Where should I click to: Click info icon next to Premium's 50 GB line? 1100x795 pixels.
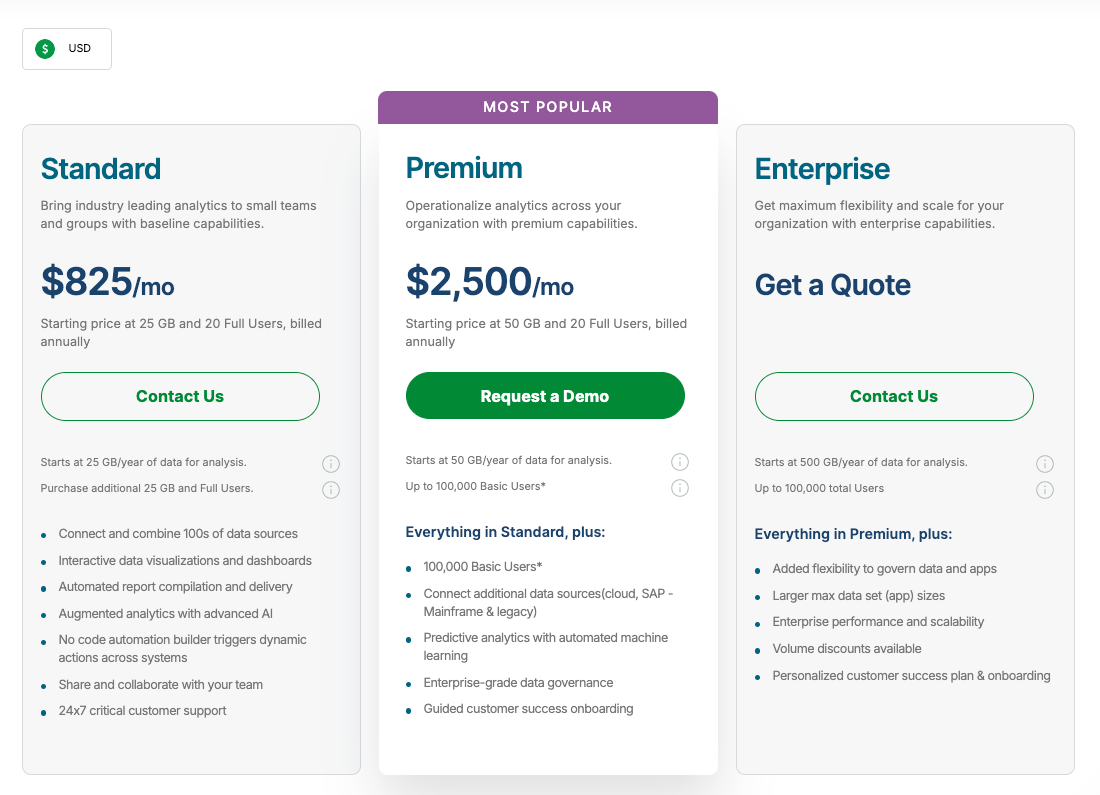click(680, 461)
